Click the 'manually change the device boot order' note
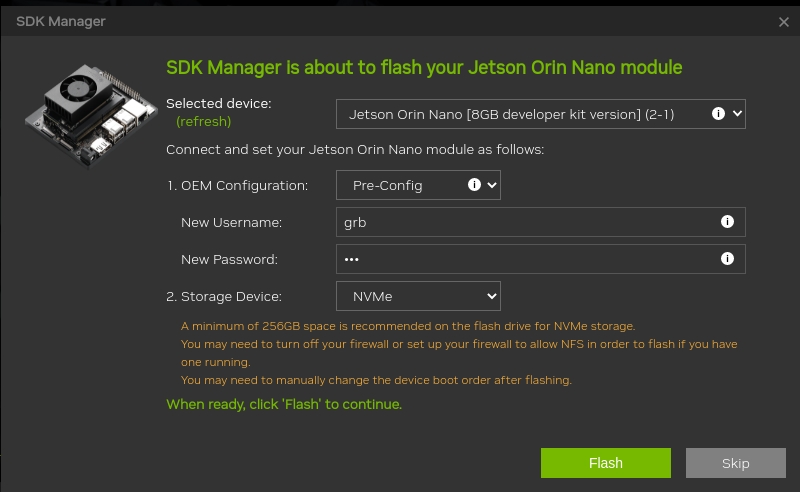The height and width of the screenshot is (492, 800). tap(377, 380)
